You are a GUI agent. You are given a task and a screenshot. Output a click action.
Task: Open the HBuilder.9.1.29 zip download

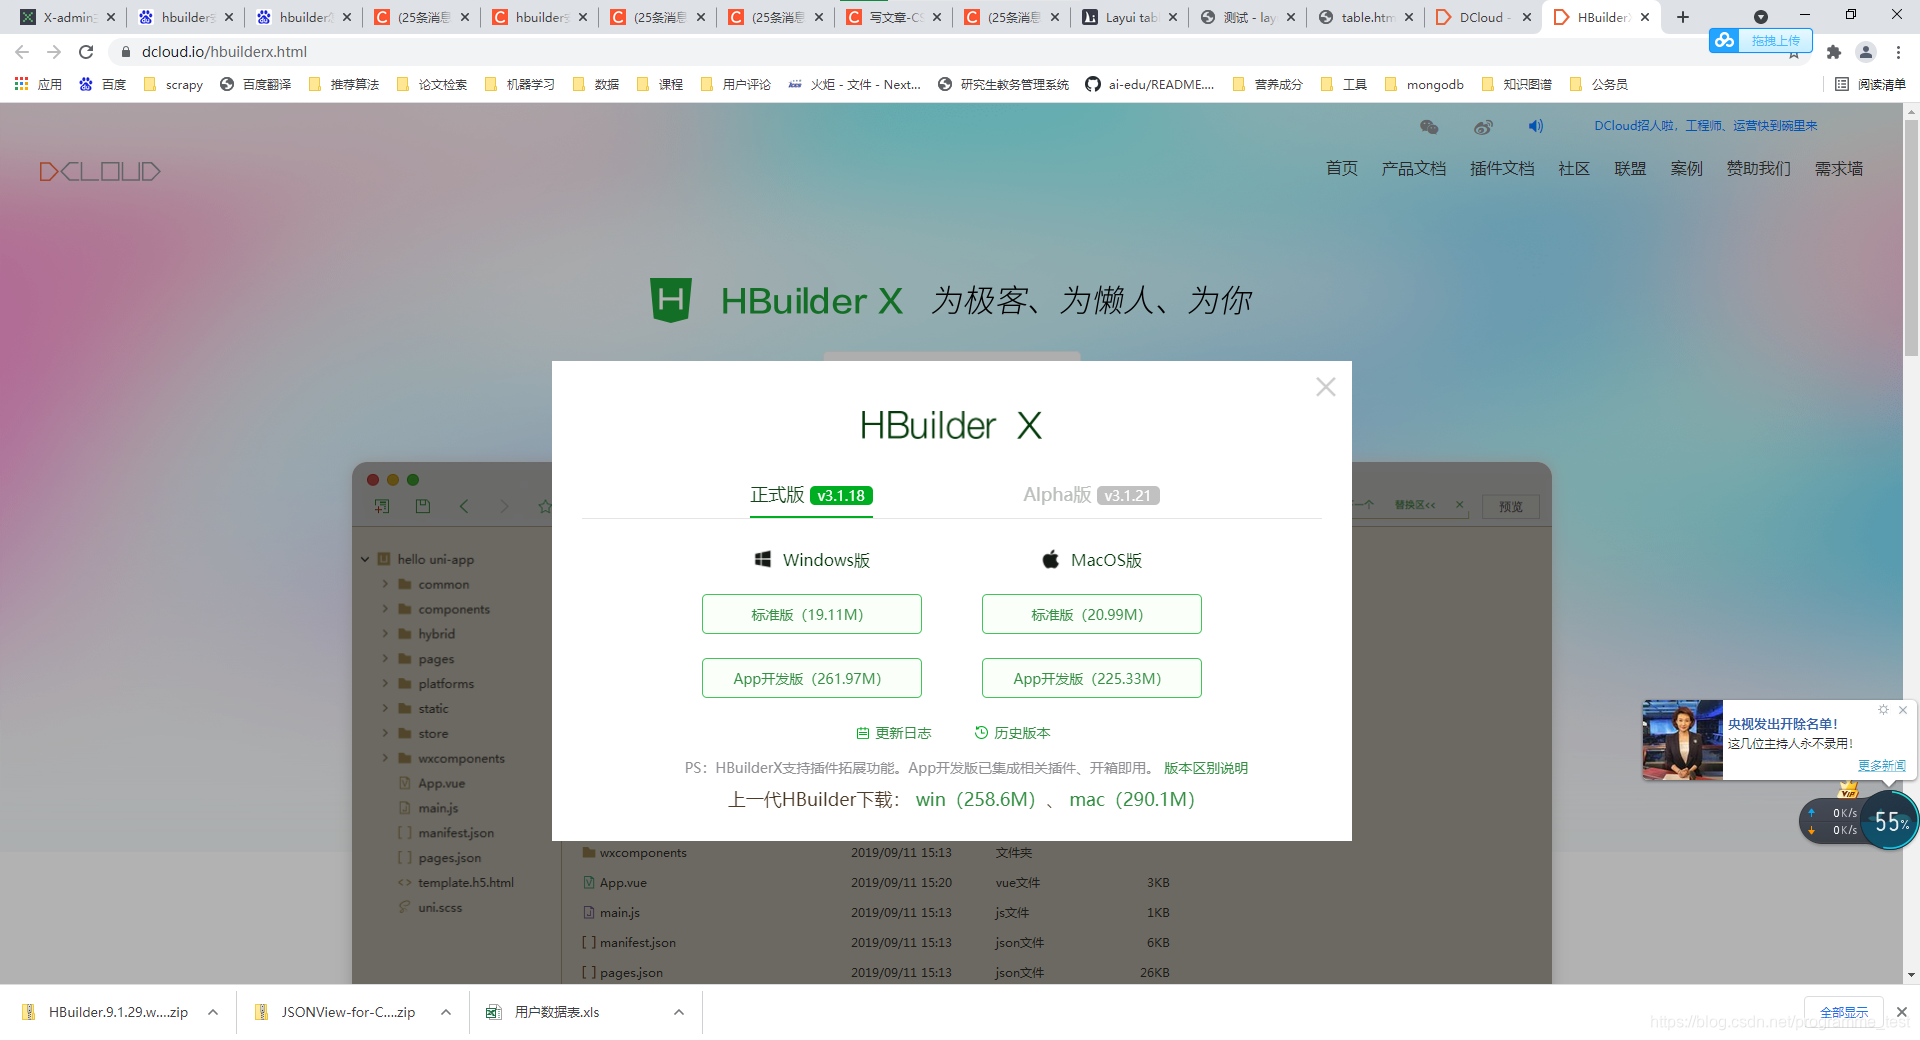click(x=105, y=1012)
